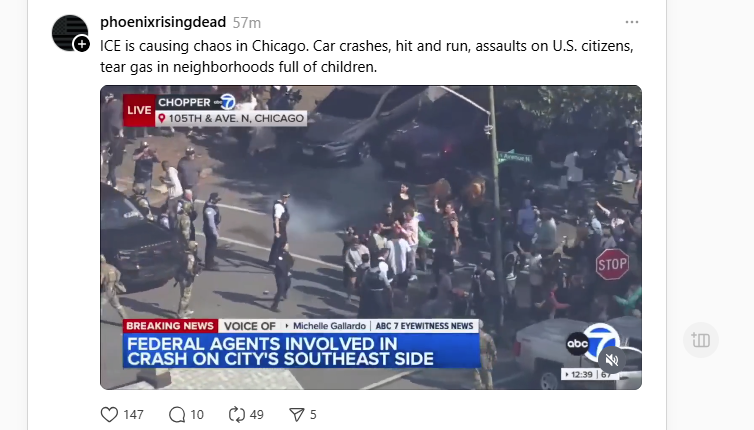Open the post via its 57m timestamp
Screen dimensions: 754x430
pyautogui.click(x=247, y=23)
